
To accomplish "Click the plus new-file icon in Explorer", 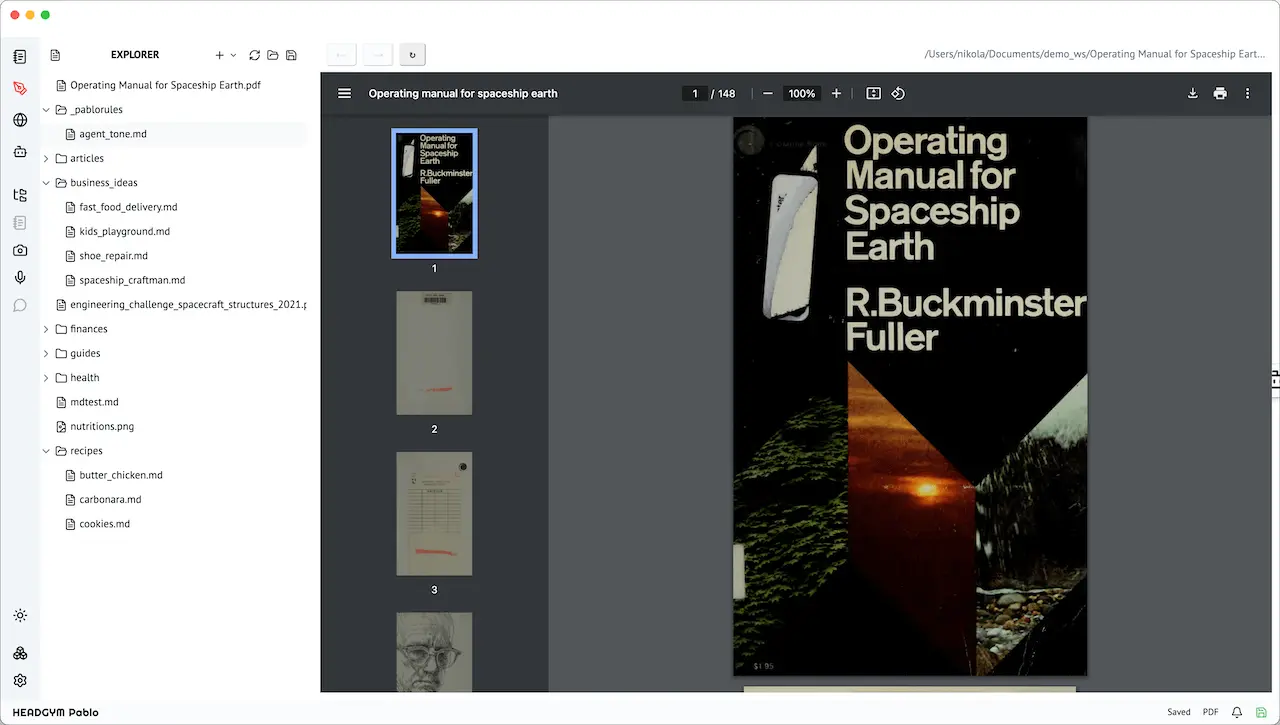I will [x=220, y=55].
